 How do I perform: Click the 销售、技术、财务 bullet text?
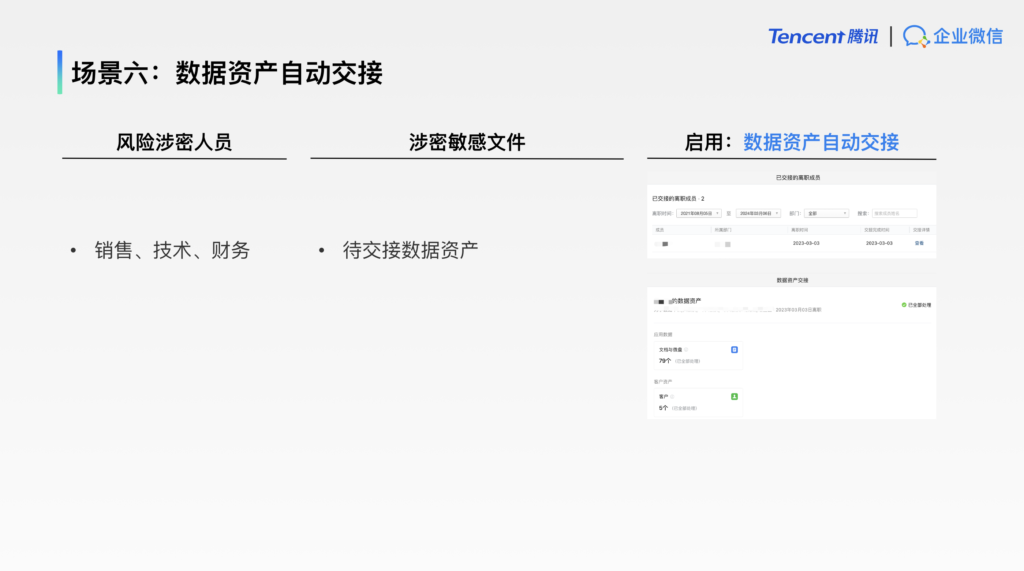[172, 250]
